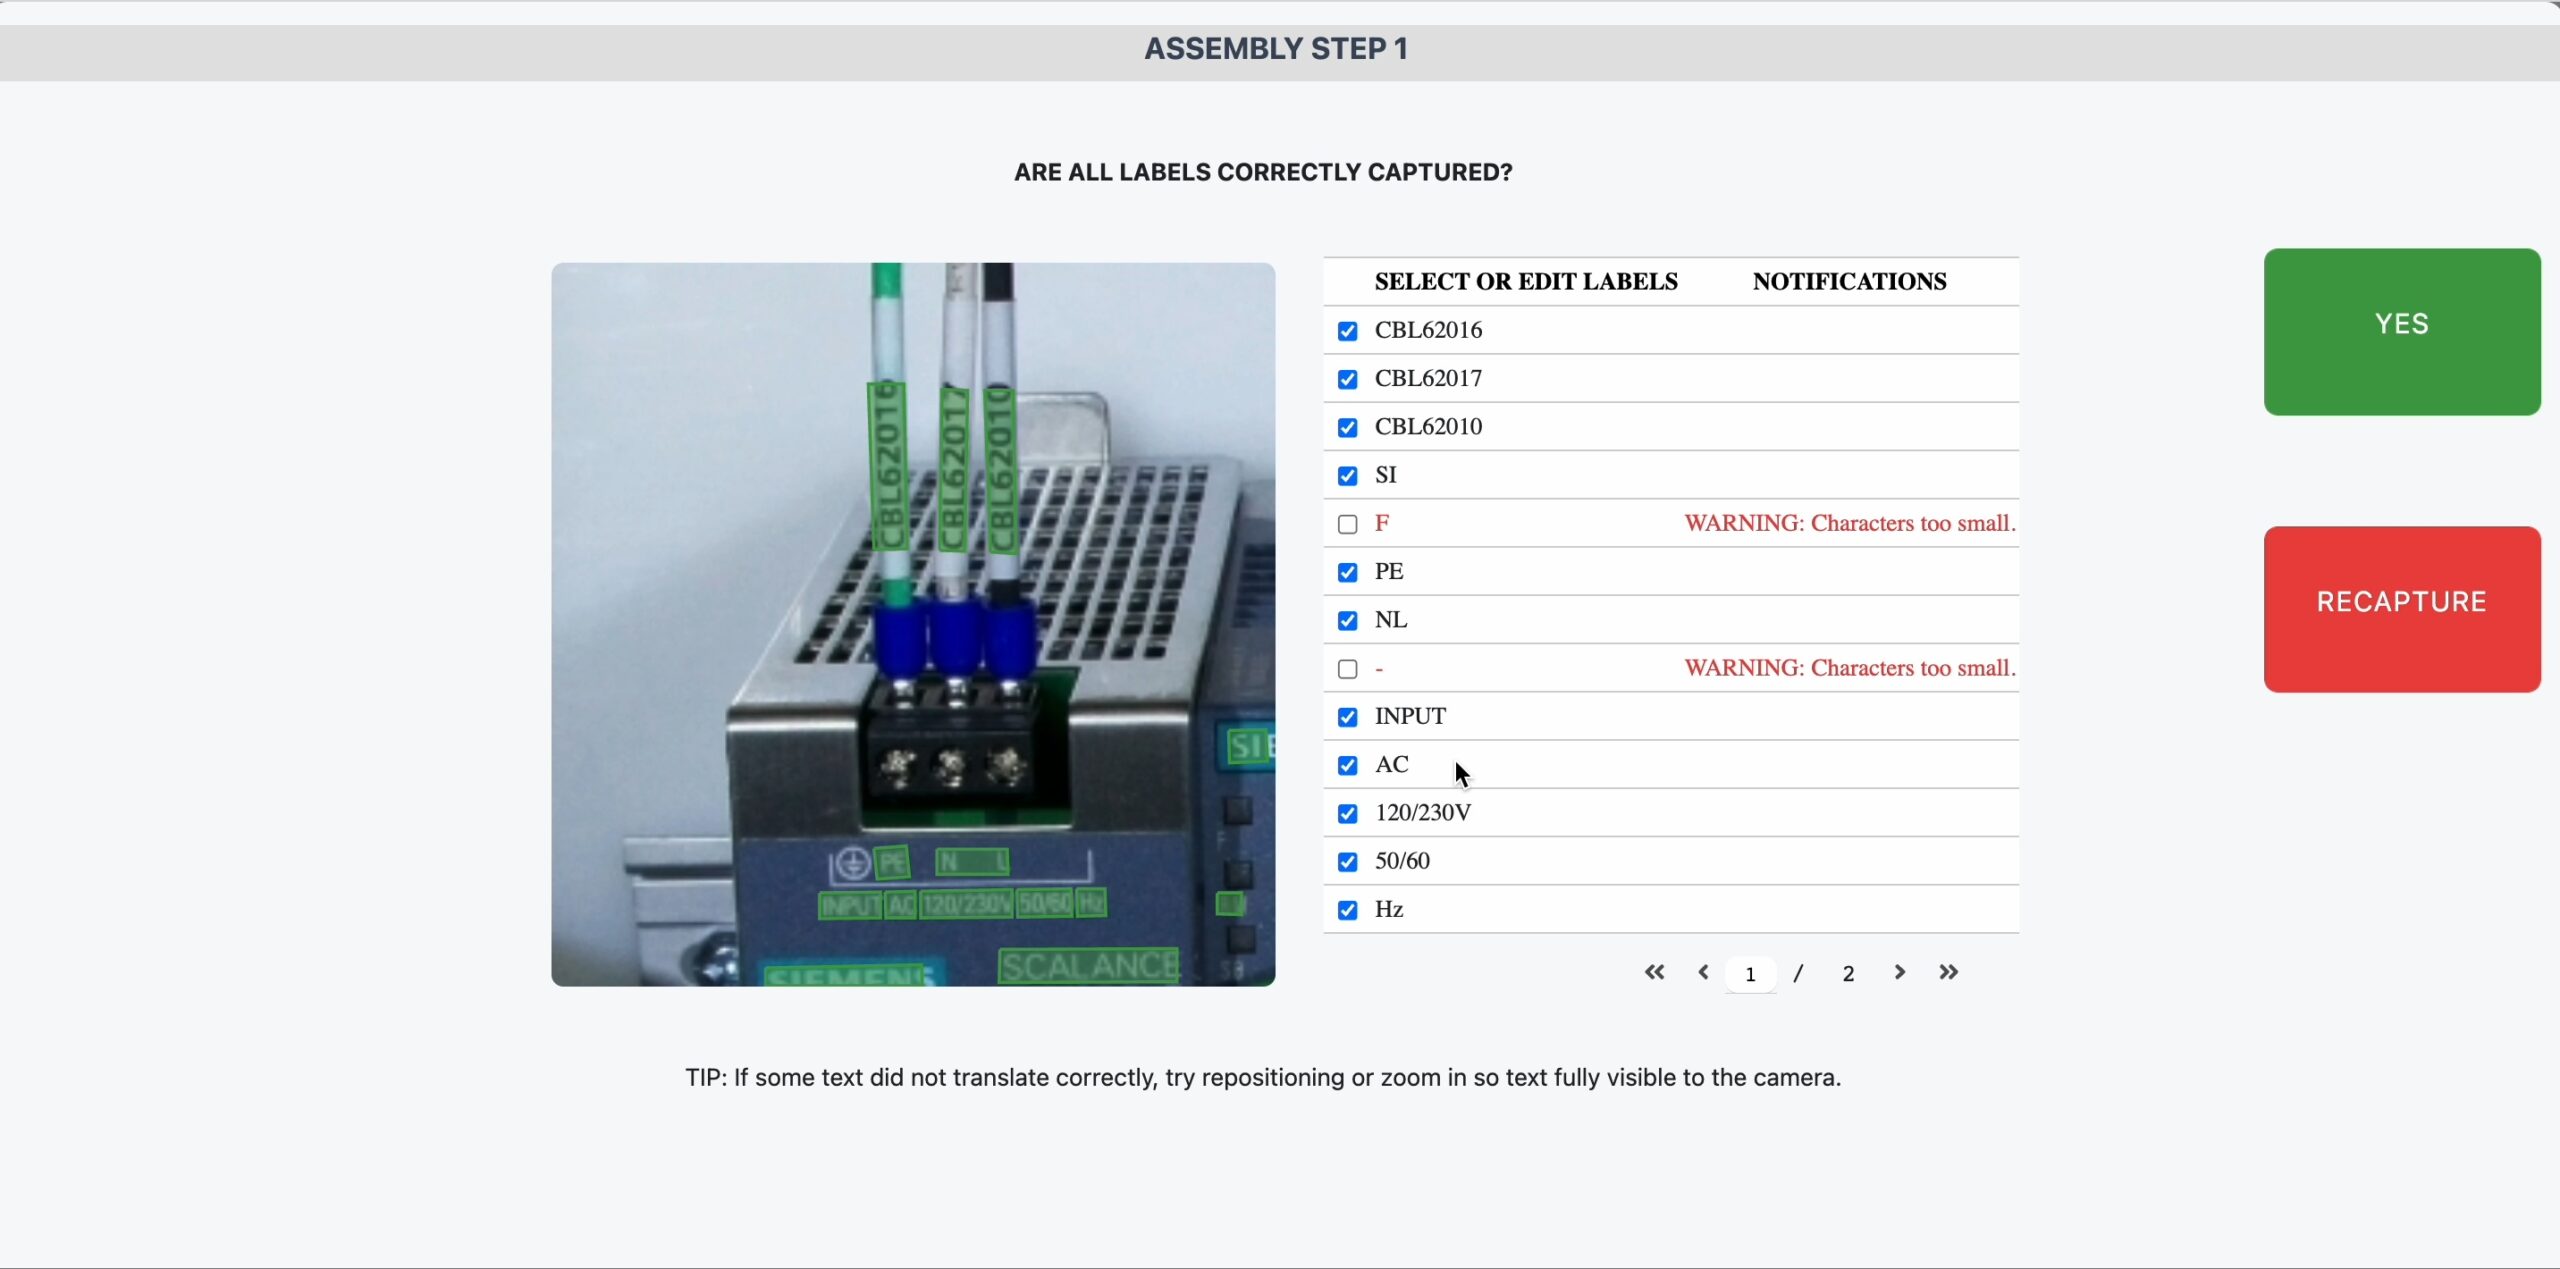Edit the red F label text
This screenshot has height=1269, width=2560.
1381,523
